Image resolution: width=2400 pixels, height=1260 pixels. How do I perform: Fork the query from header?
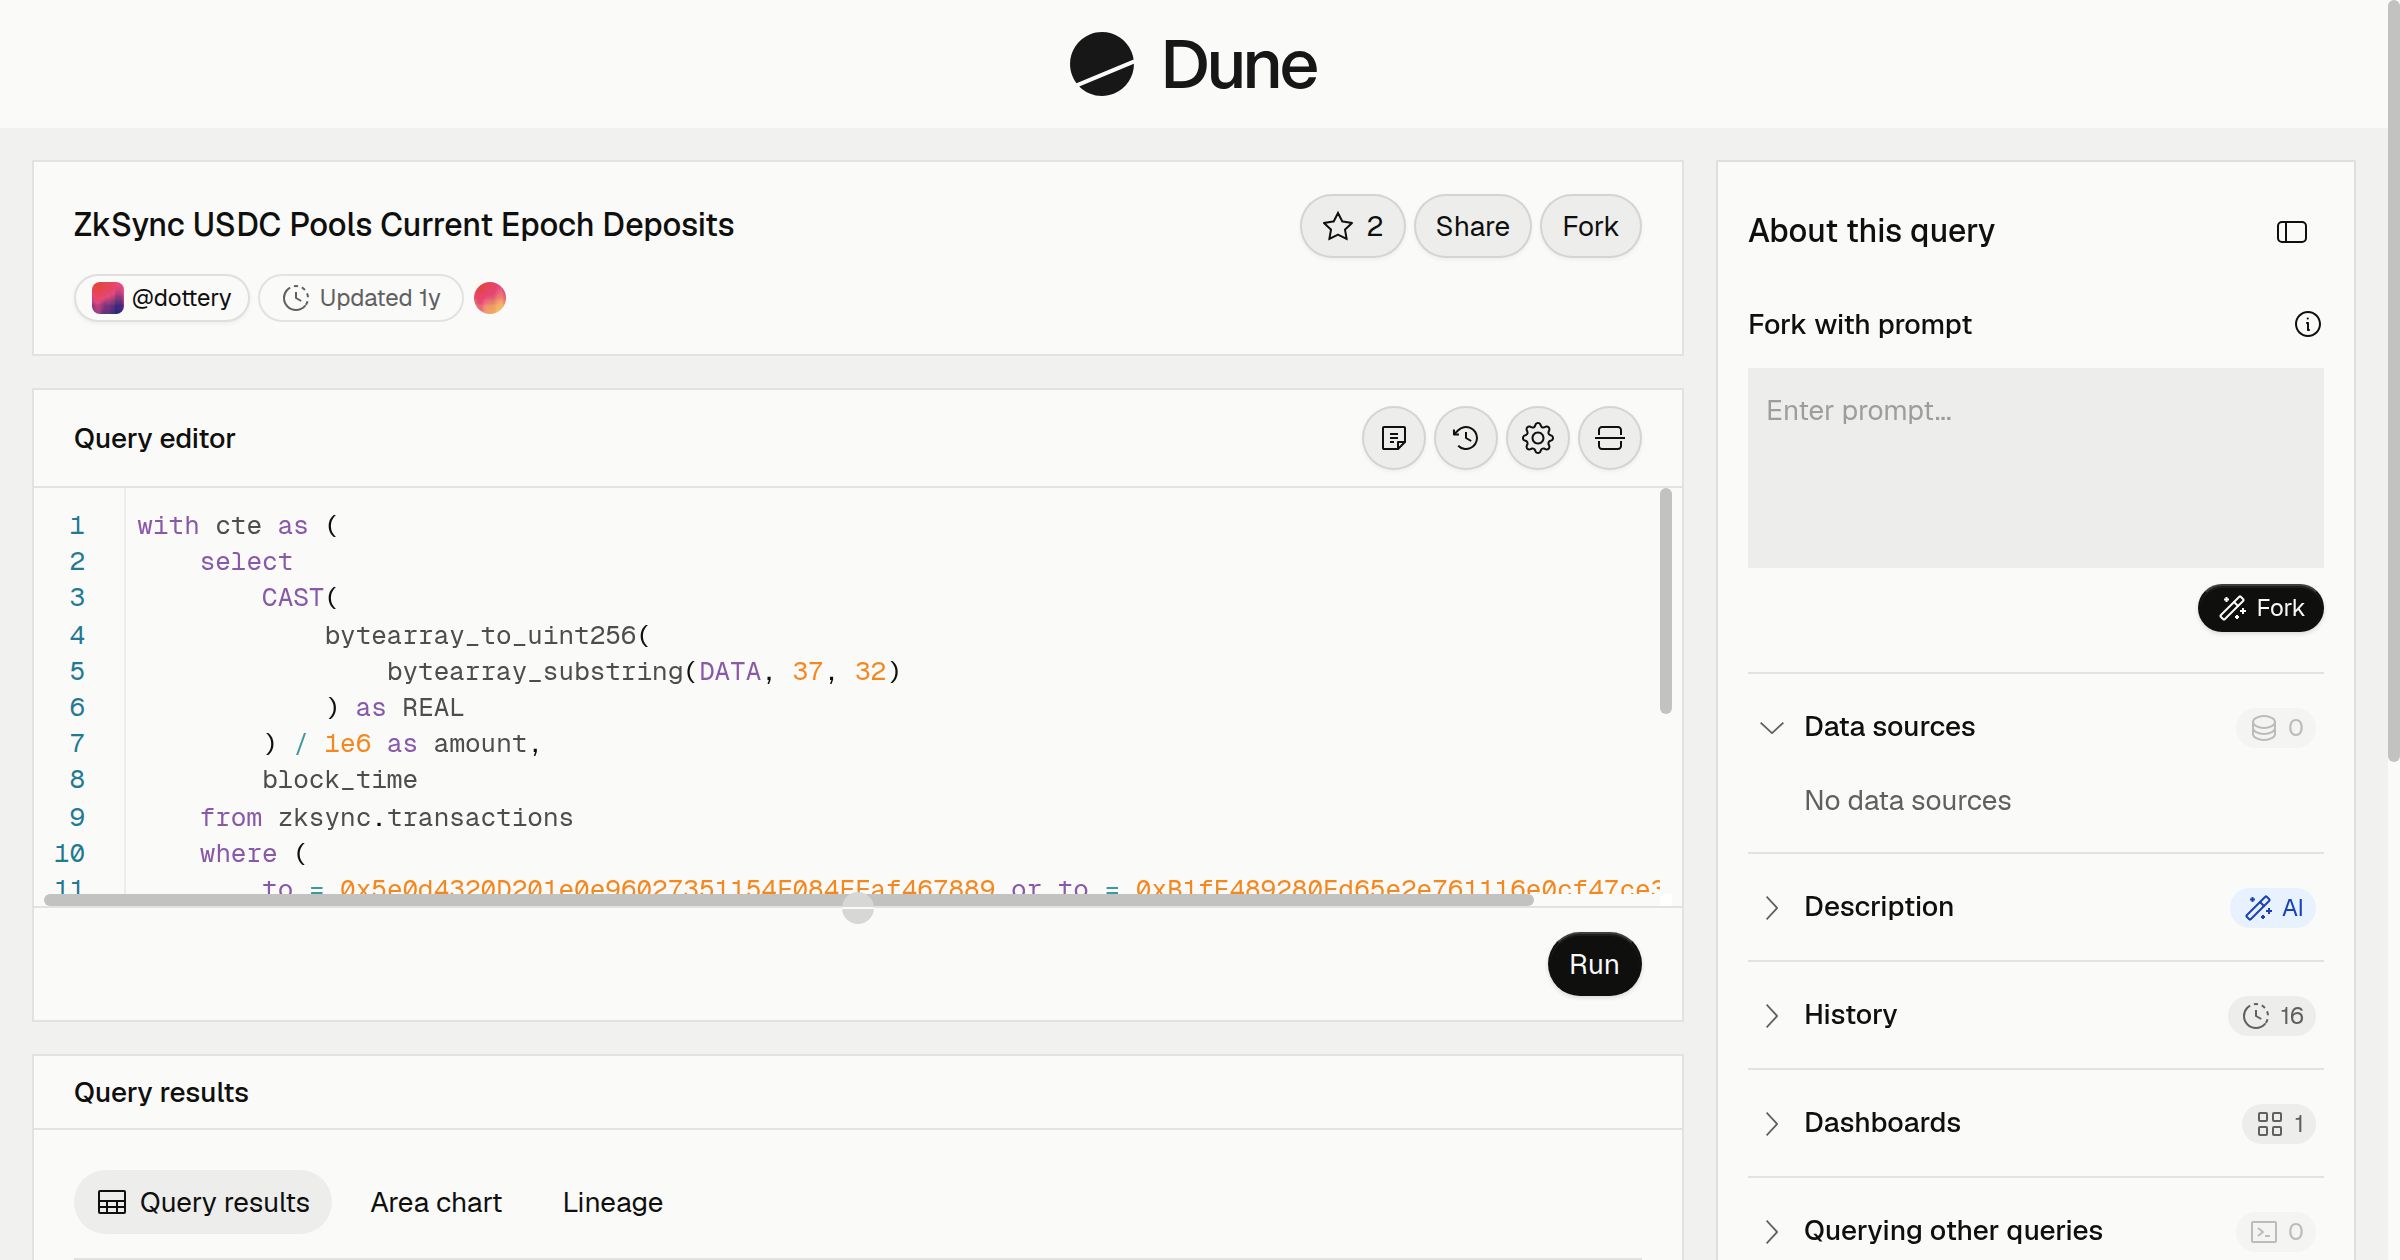(x=1590, y=226)
